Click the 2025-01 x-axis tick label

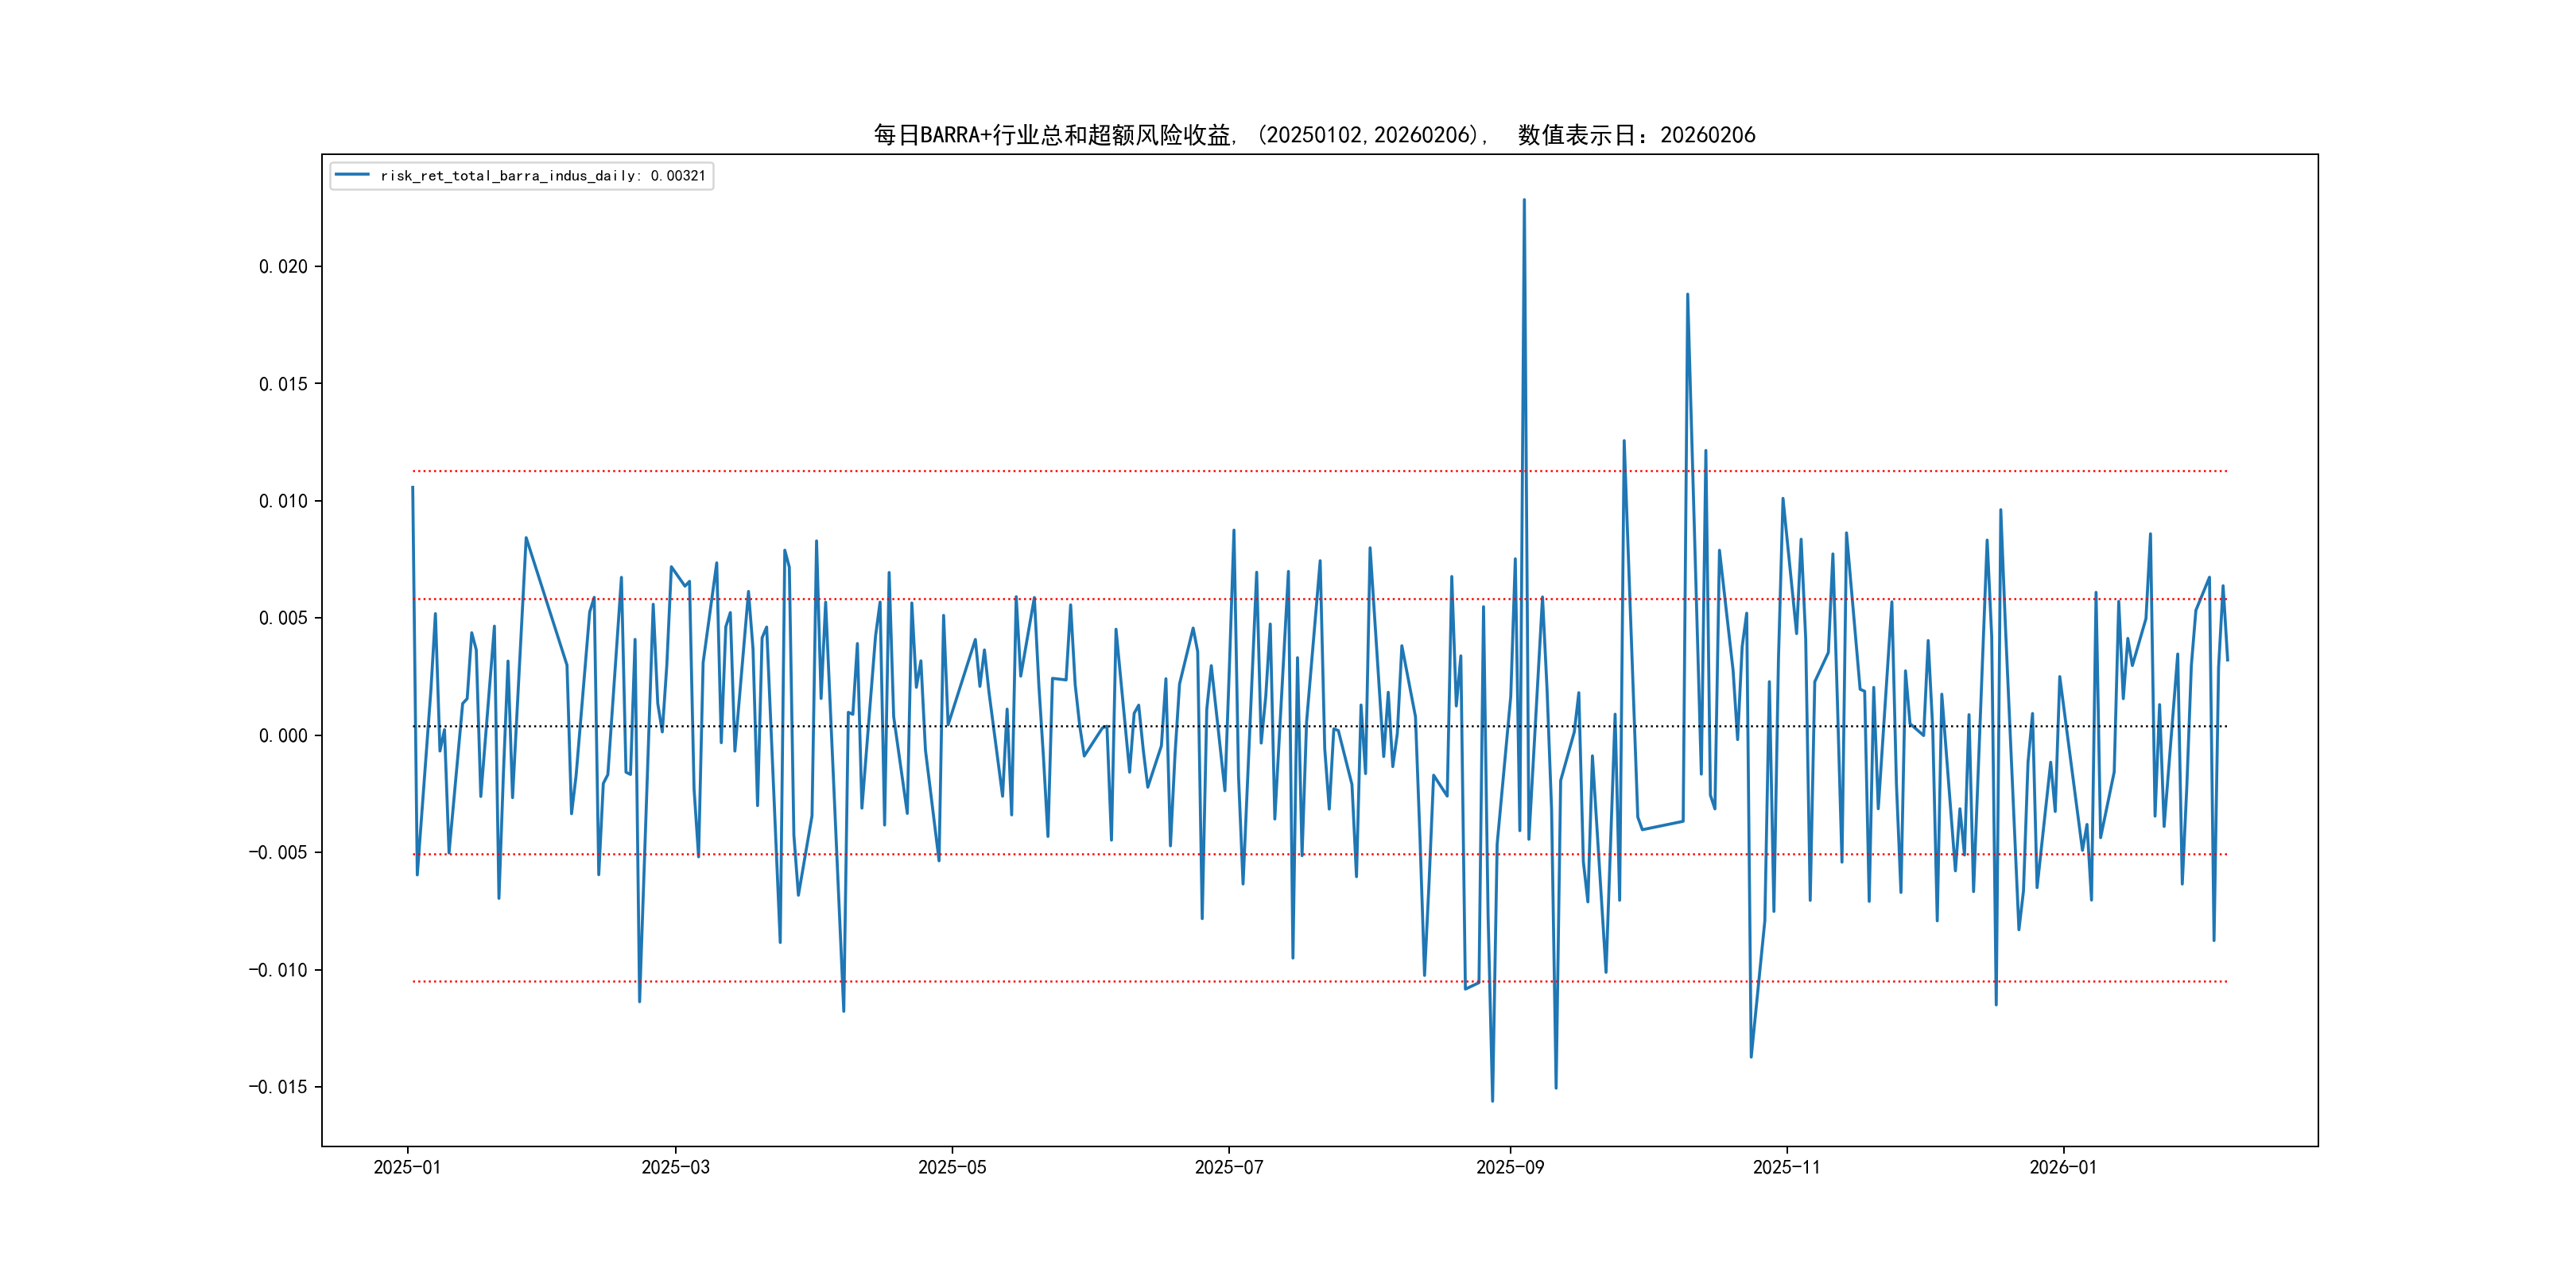pos(407,1167)
